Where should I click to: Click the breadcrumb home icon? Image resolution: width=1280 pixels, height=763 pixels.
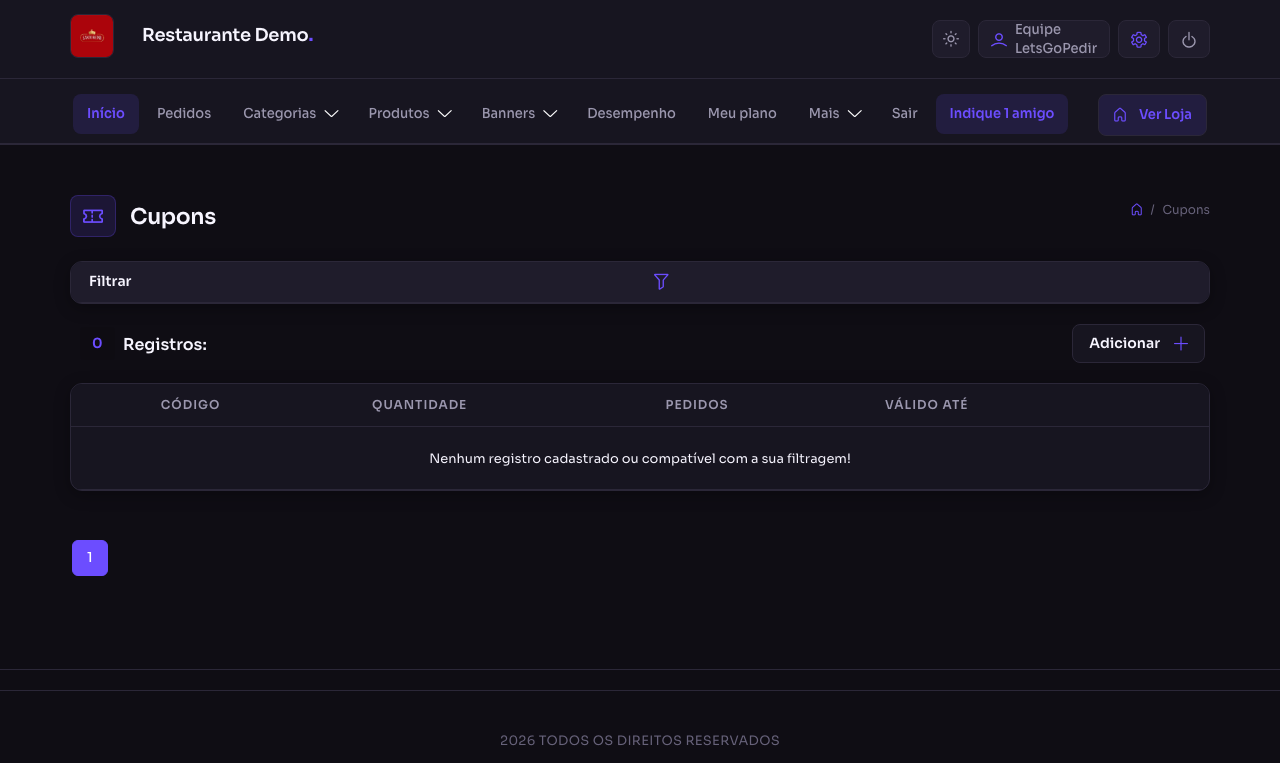pyautogui.click(x=1136, y=210)
